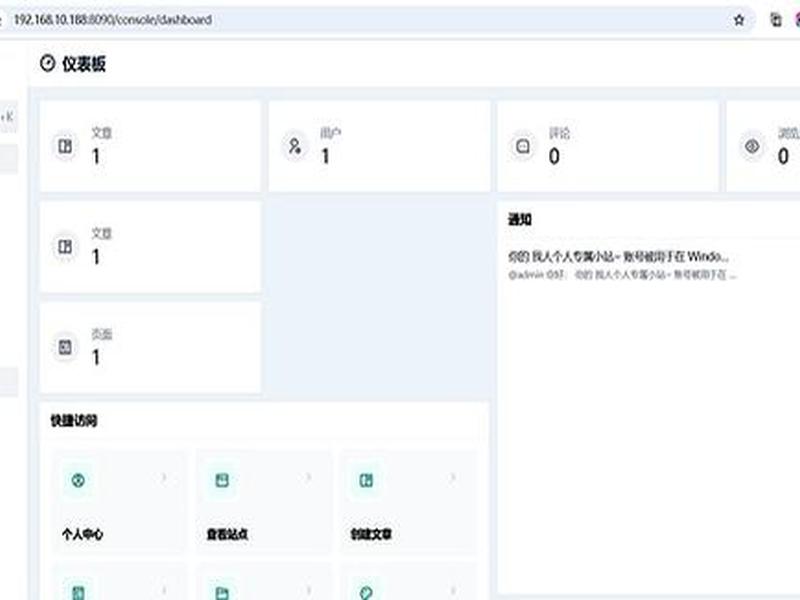Click the arrow on the palette icon card

coord(453,591)
